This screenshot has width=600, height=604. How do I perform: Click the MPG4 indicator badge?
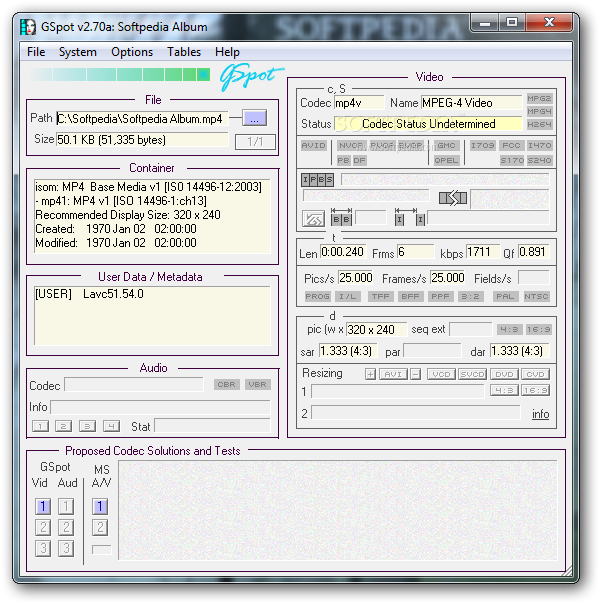pyautogui.click(x=539, y=111)
